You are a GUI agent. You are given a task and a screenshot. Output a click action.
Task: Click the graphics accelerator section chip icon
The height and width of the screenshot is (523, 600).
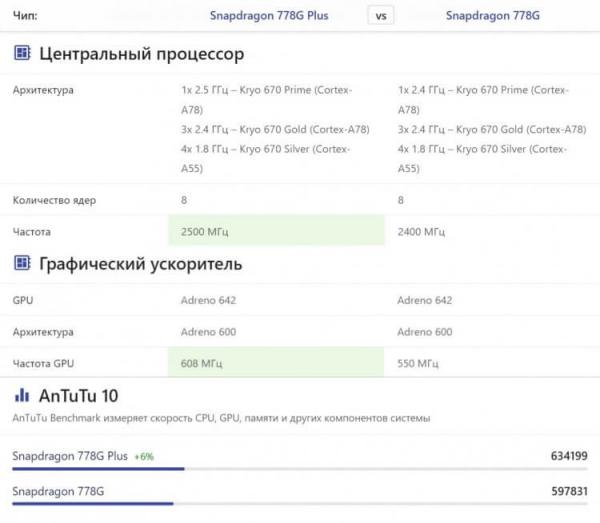pyautogui.click(x=22, y=263)
